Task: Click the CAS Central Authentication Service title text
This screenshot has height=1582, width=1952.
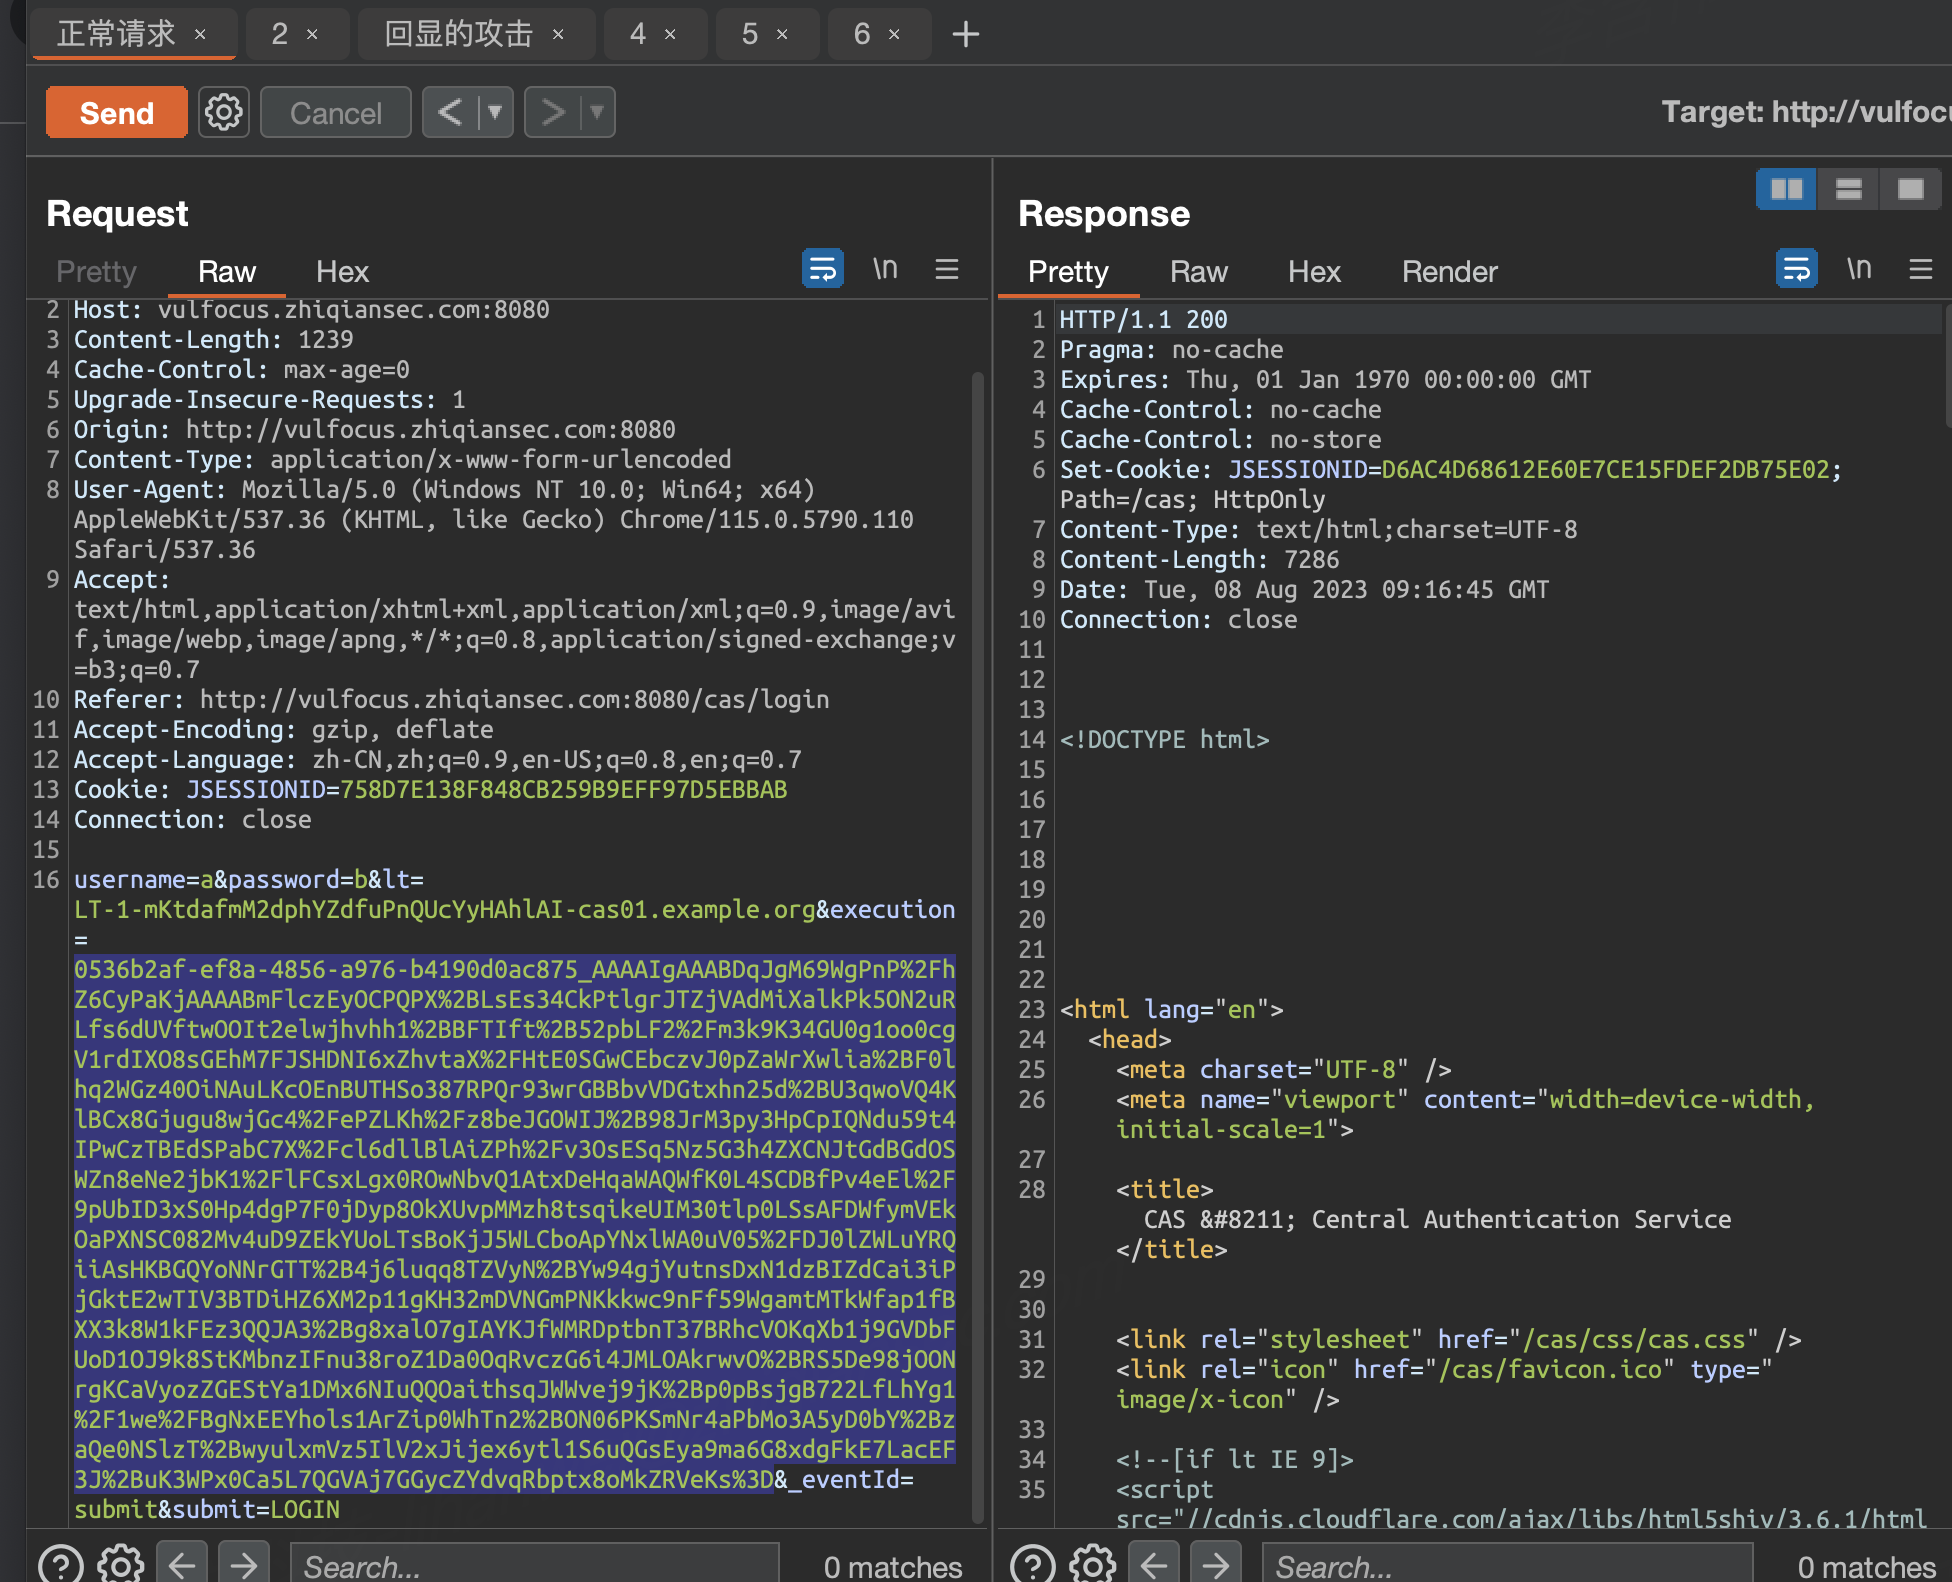Action: click(x=1437, y=1220)
